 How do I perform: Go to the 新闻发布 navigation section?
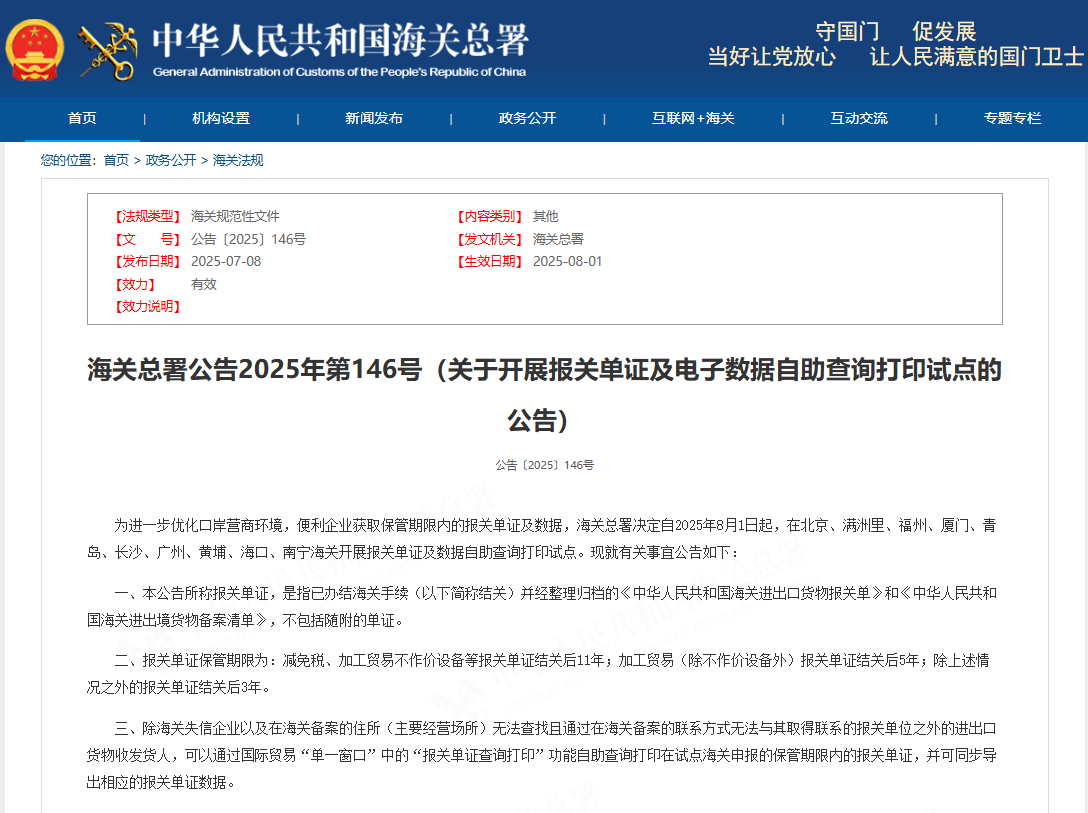point(374,118)
